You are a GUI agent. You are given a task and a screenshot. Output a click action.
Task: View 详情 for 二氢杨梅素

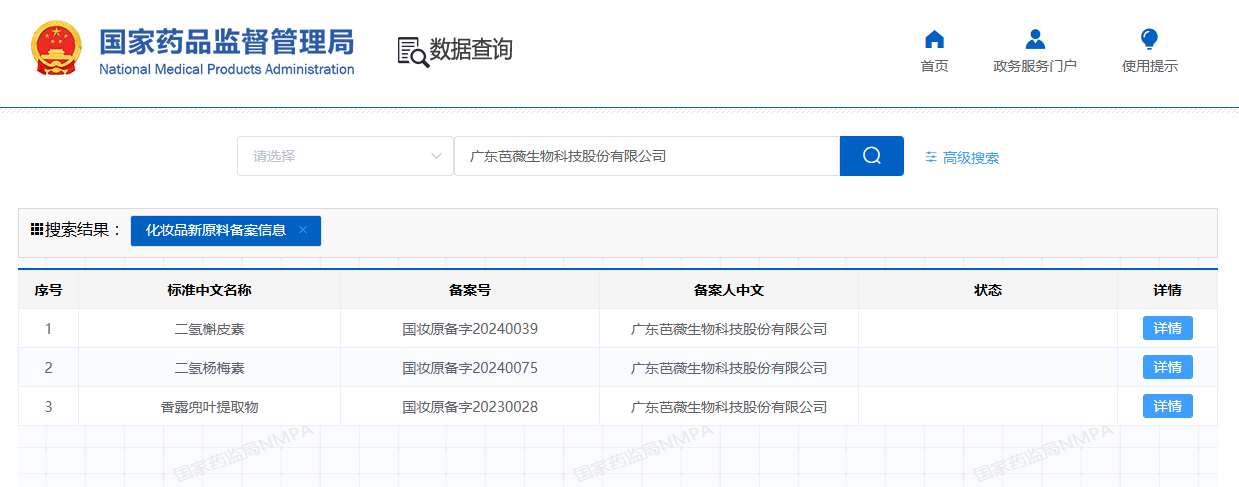click(x=1167, y=367)
